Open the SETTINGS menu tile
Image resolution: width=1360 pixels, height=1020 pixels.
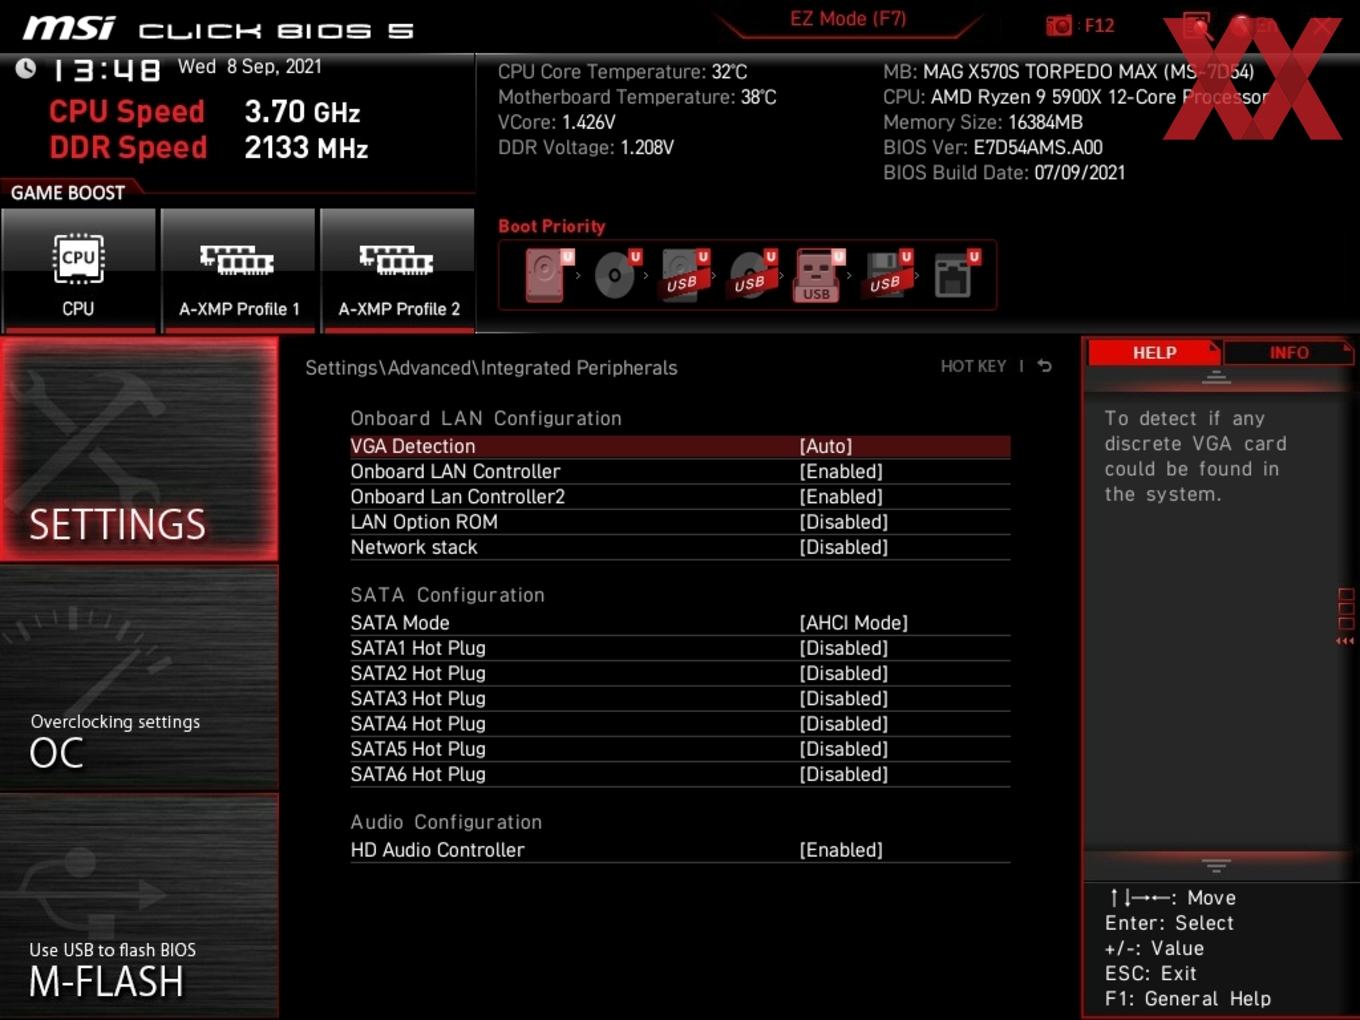click(x=139, y=448)
